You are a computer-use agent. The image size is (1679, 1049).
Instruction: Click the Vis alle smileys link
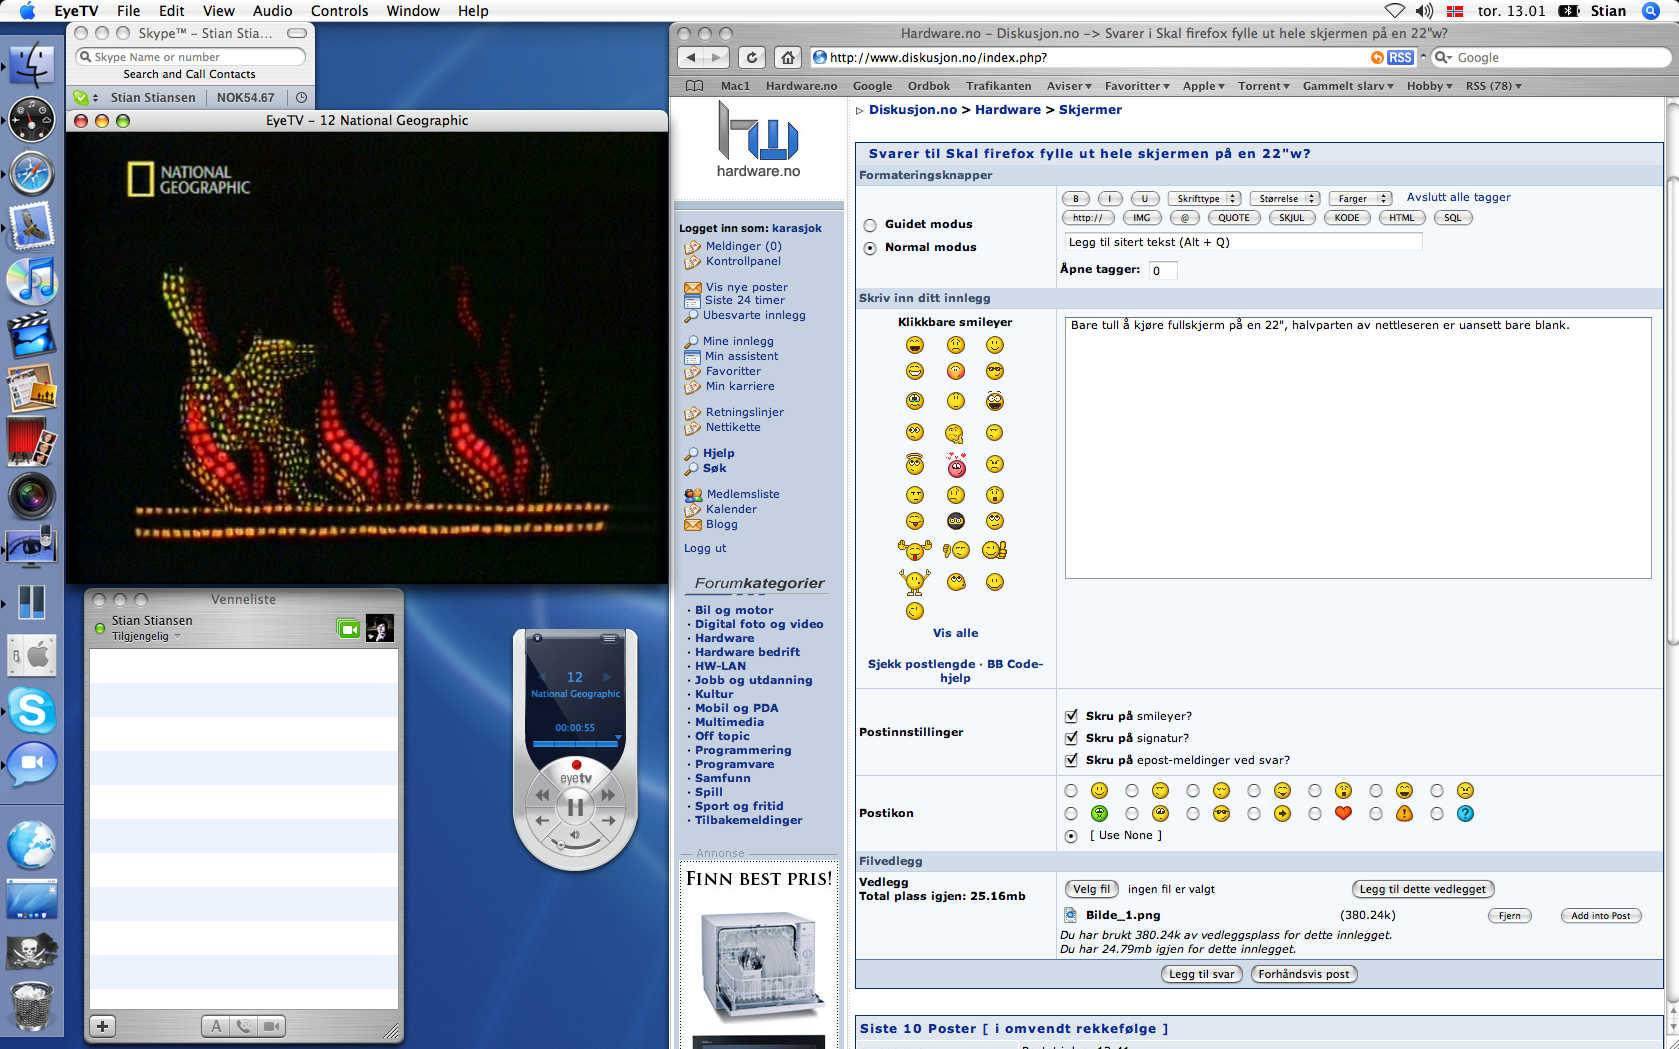tap(955, 633)
